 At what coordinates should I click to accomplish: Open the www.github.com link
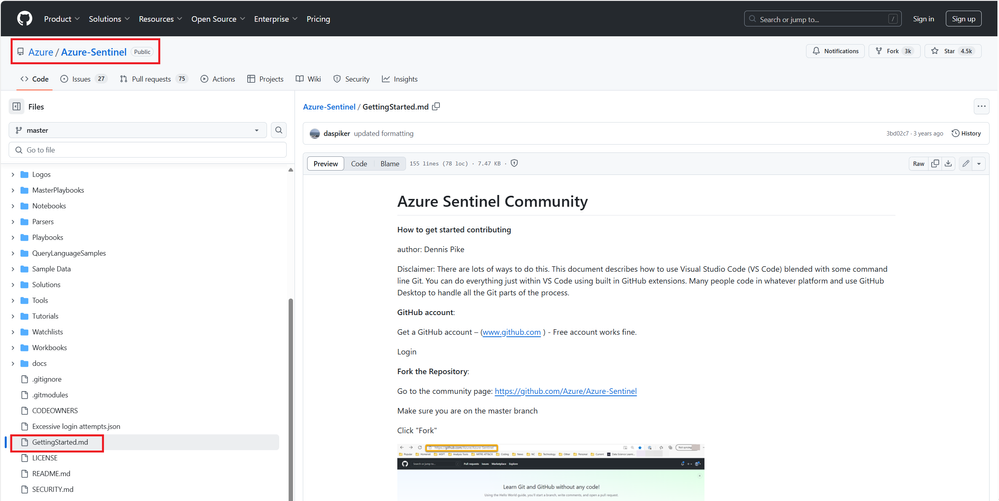point(511,332)
